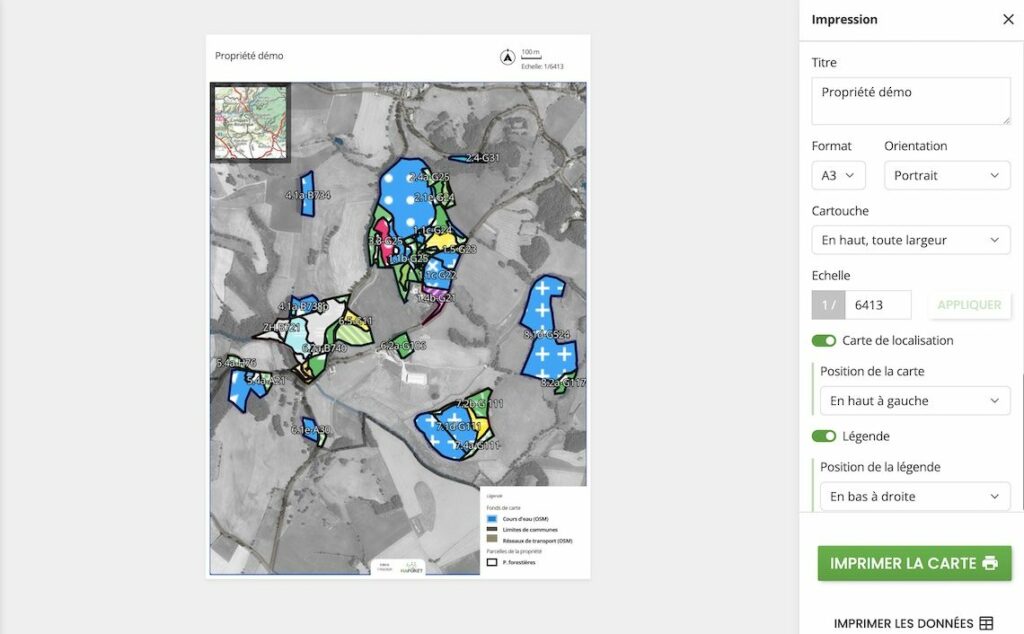Click the Hapûnet logo on map

[412, 567]
